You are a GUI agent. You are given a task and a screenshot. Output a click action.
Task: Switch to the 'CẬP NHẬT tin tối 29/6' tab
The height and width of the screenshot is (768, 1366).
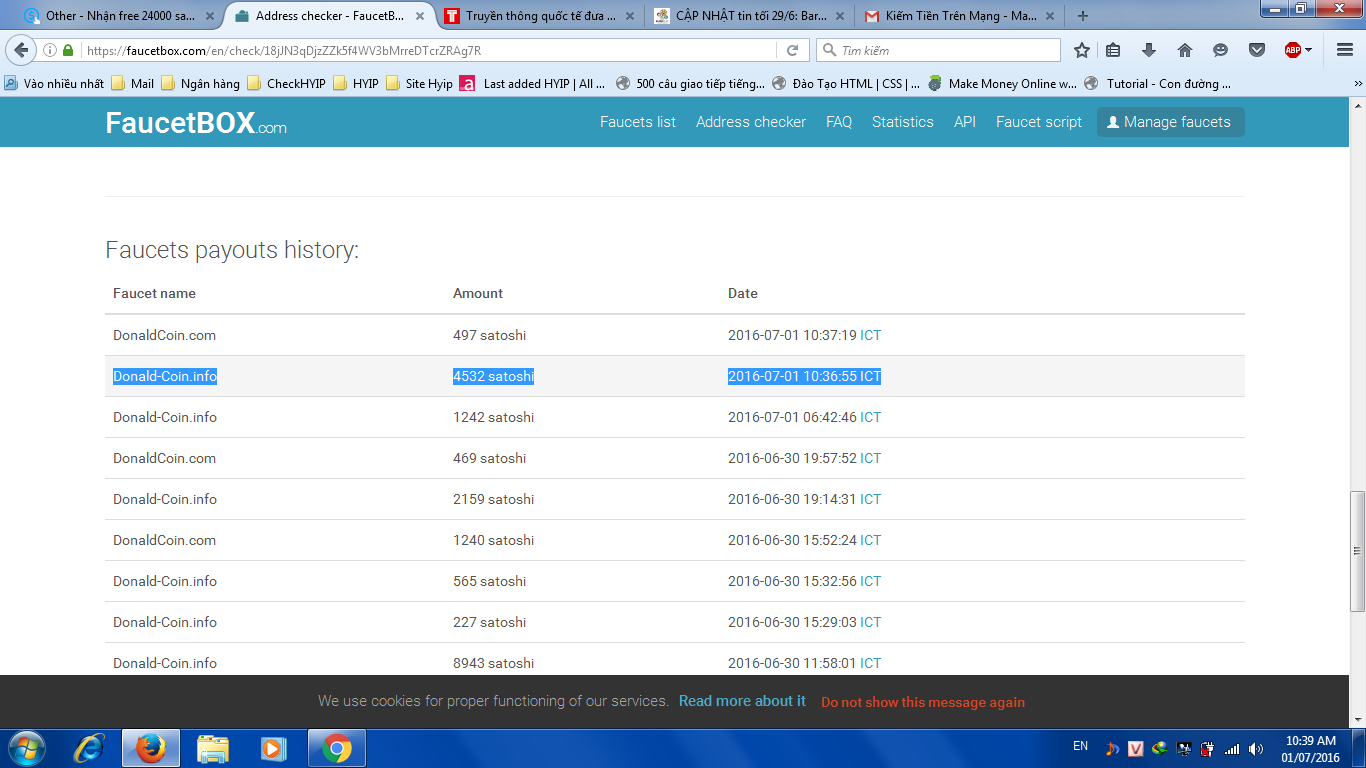coord(748,16)
